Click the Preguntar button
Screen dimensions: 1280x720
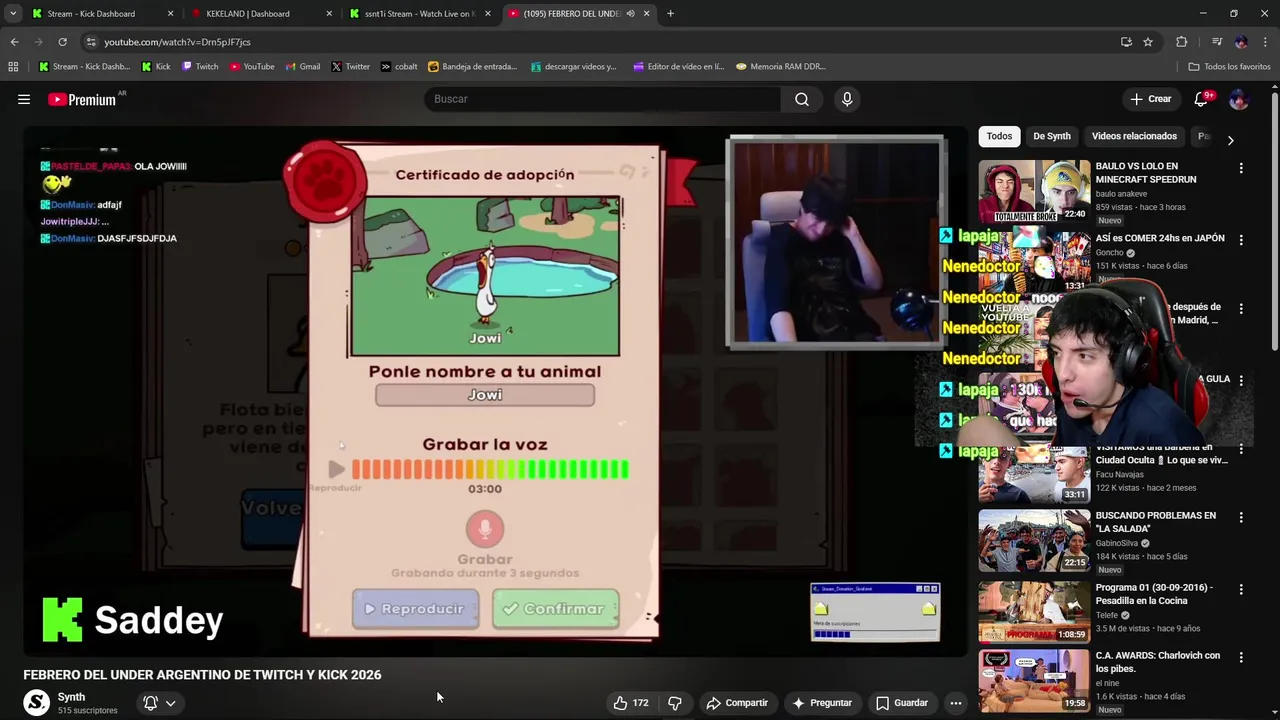(822, 703)
